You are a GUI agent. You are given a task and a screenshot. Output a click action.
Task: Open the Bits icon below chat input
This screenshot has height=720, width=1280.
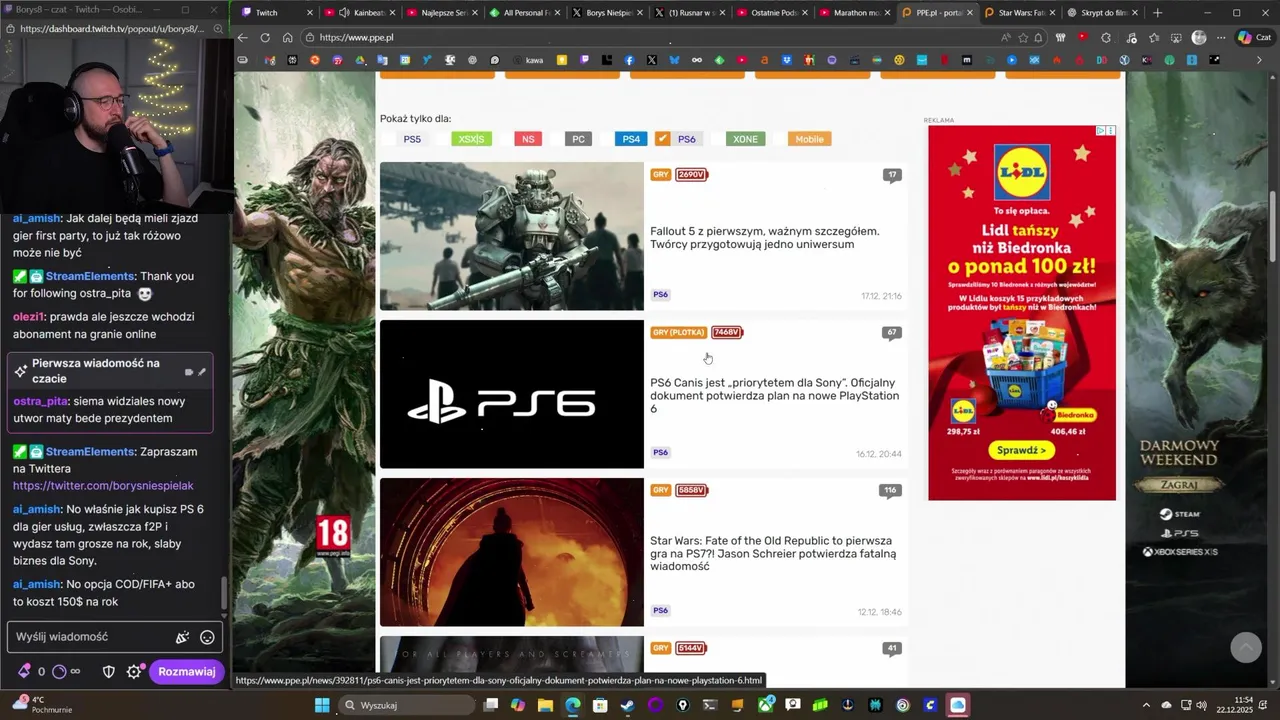(24, 672)
